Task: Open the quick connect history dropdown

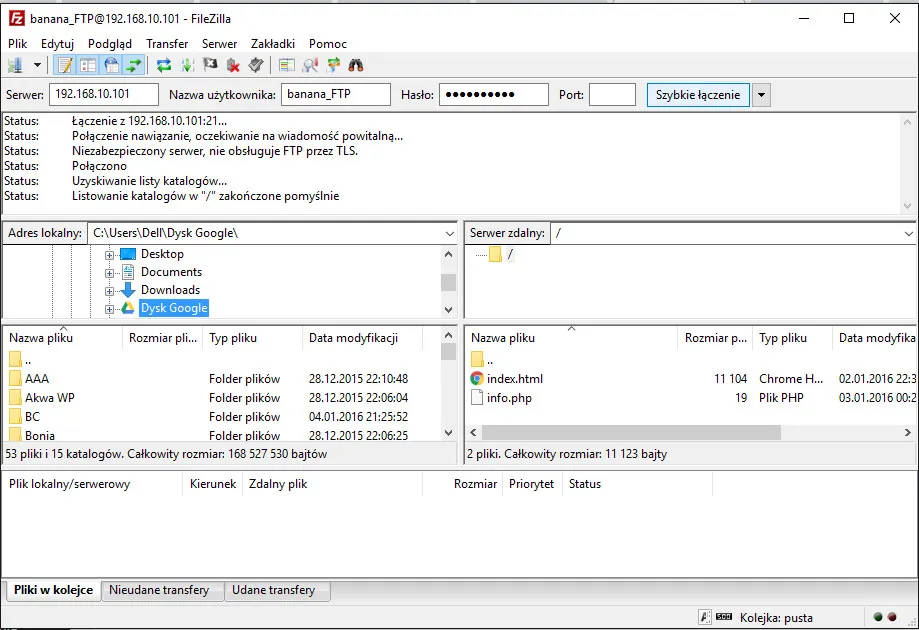Action: click(761, 95)
